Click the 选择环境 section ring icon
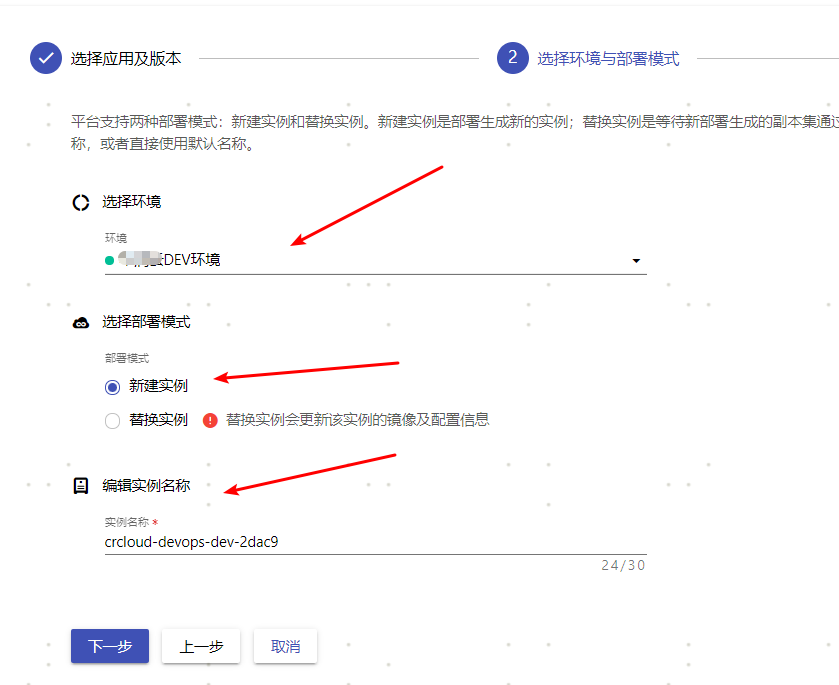The height and width of the screenshot is (685, 839). tap(81, 202)
